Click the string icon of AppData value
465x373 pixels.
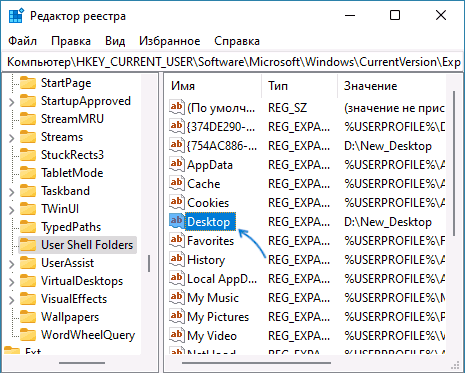[177, 165]
